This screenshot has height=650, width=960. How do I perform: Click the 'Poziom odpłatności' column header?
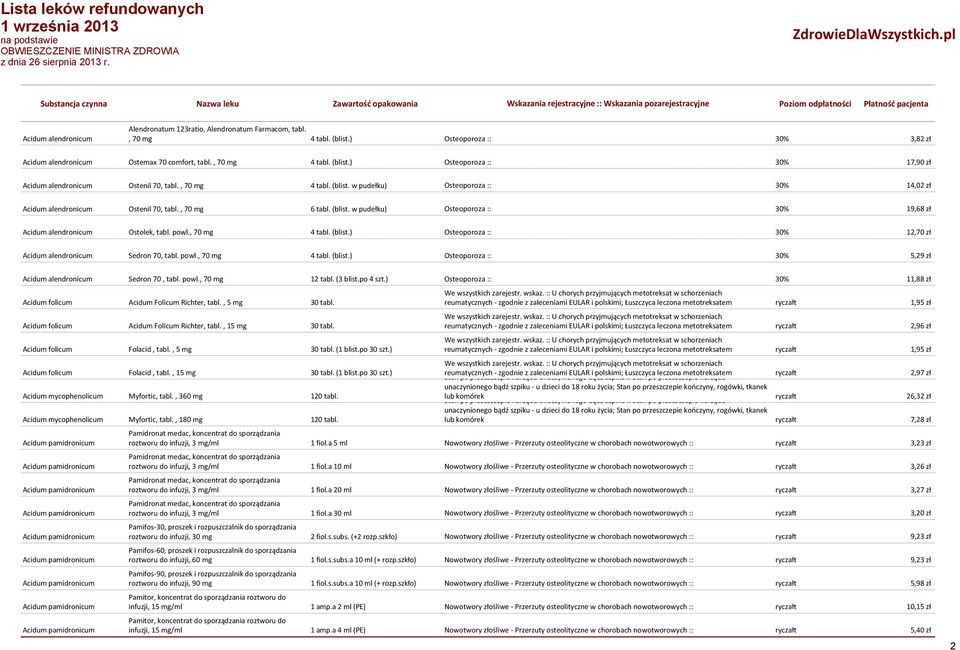(815, 103)
